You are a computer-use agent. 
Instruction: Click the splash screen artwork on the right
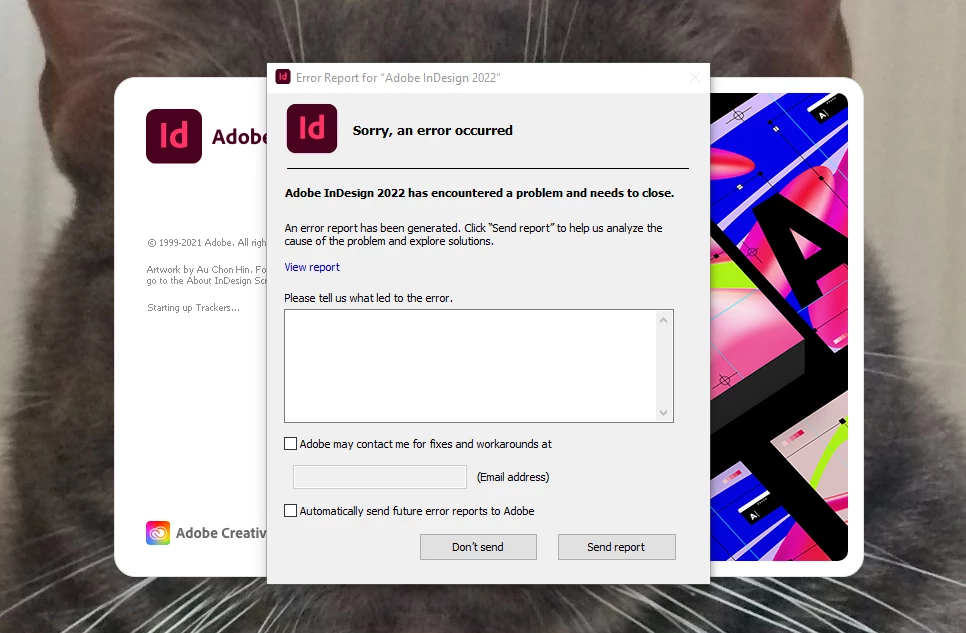[779, 327]
